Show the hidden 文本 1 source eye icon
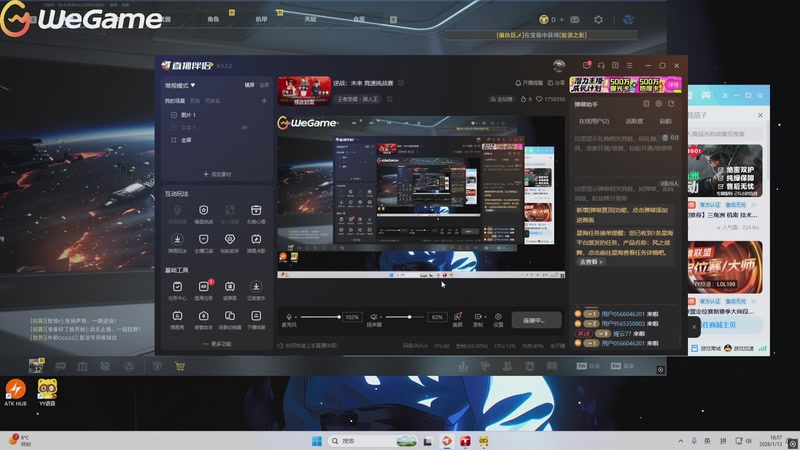 click(x=244, y=128)
